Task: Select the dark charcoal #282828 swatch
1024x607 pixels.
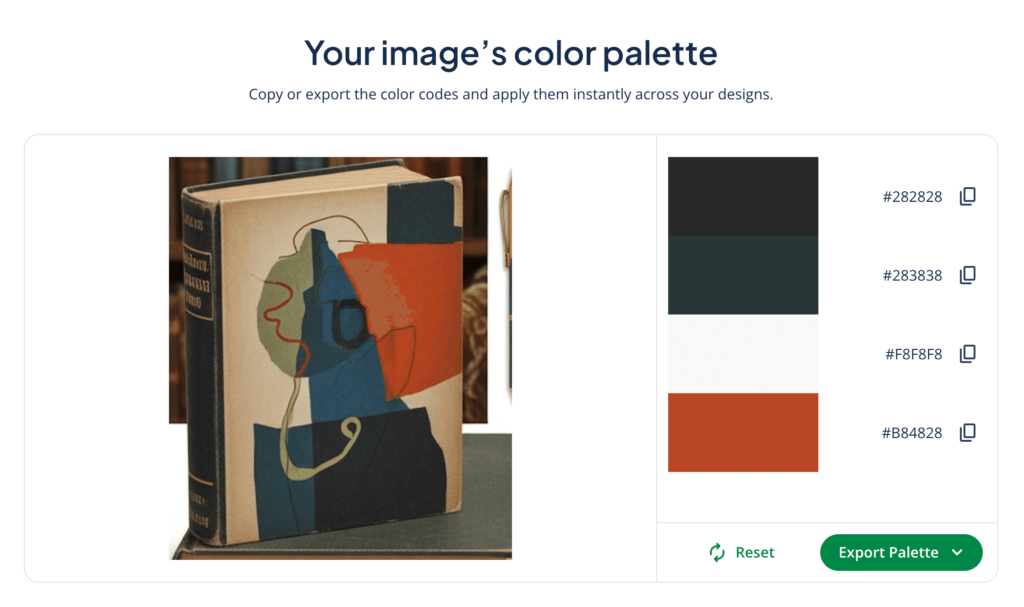Action: click(x=743, y=196)
